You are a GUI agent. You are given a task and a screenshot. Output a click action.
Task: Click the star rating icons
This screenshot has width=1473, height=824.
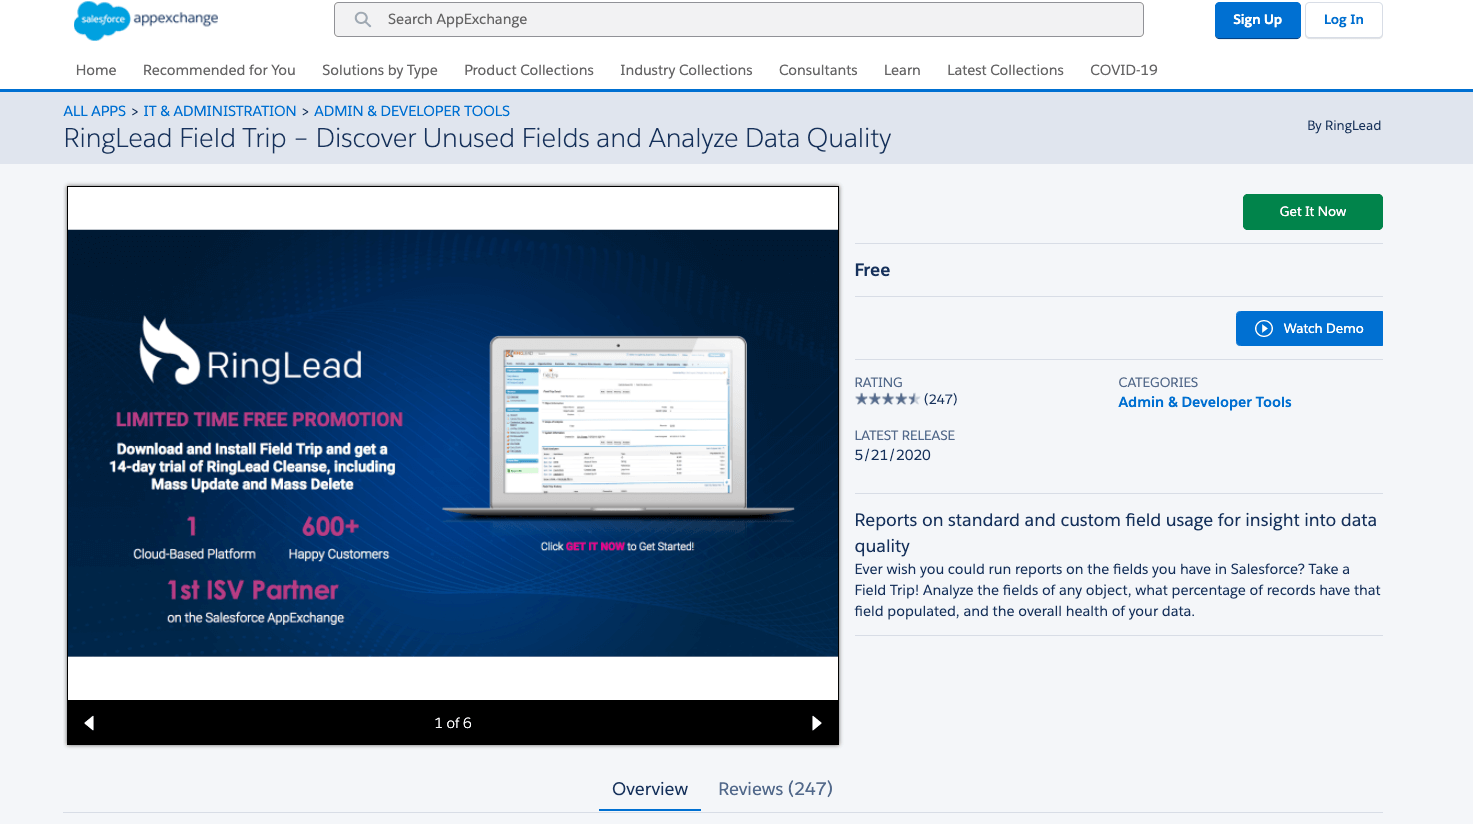(887, 399)
